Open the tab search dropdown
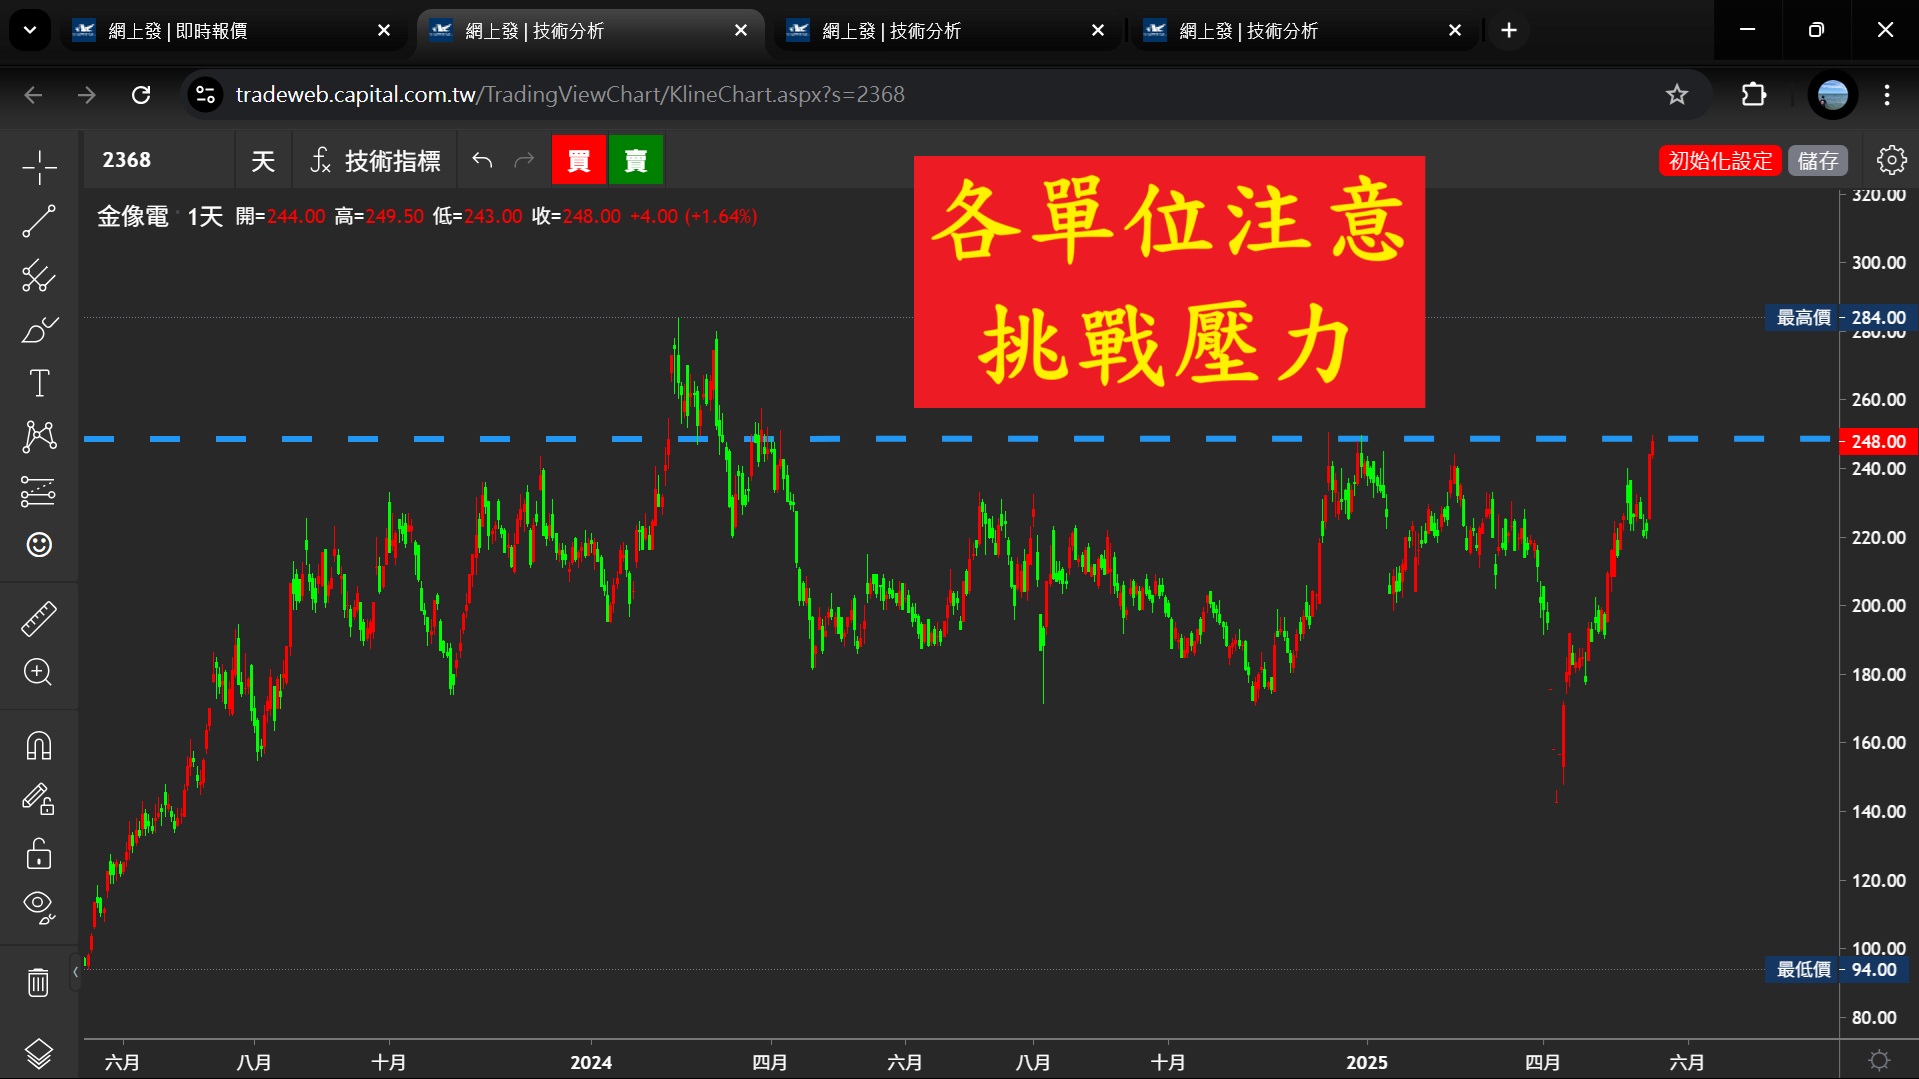The image size is (1919, 1079). pyautogui.click(x=30, y=30)
